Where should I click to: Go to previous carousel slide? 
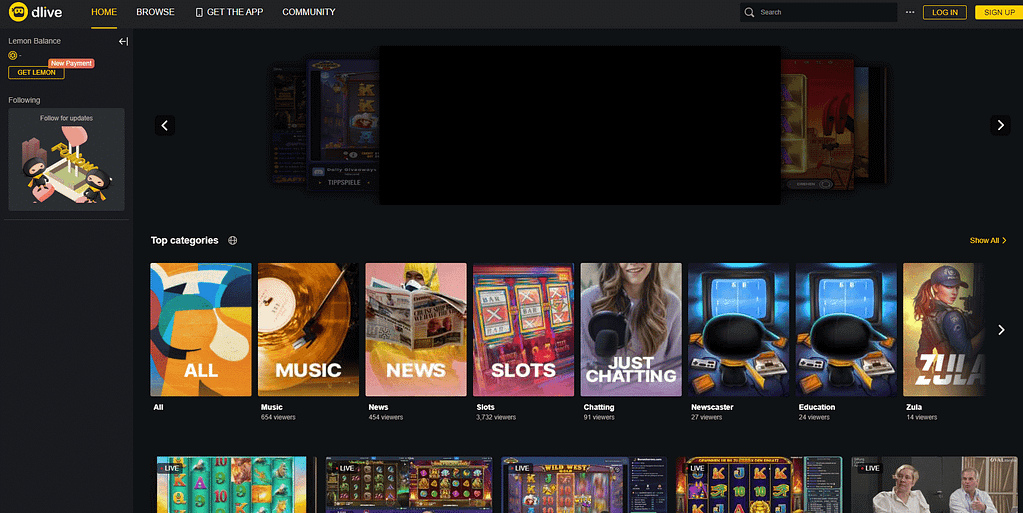coord(164,125)
